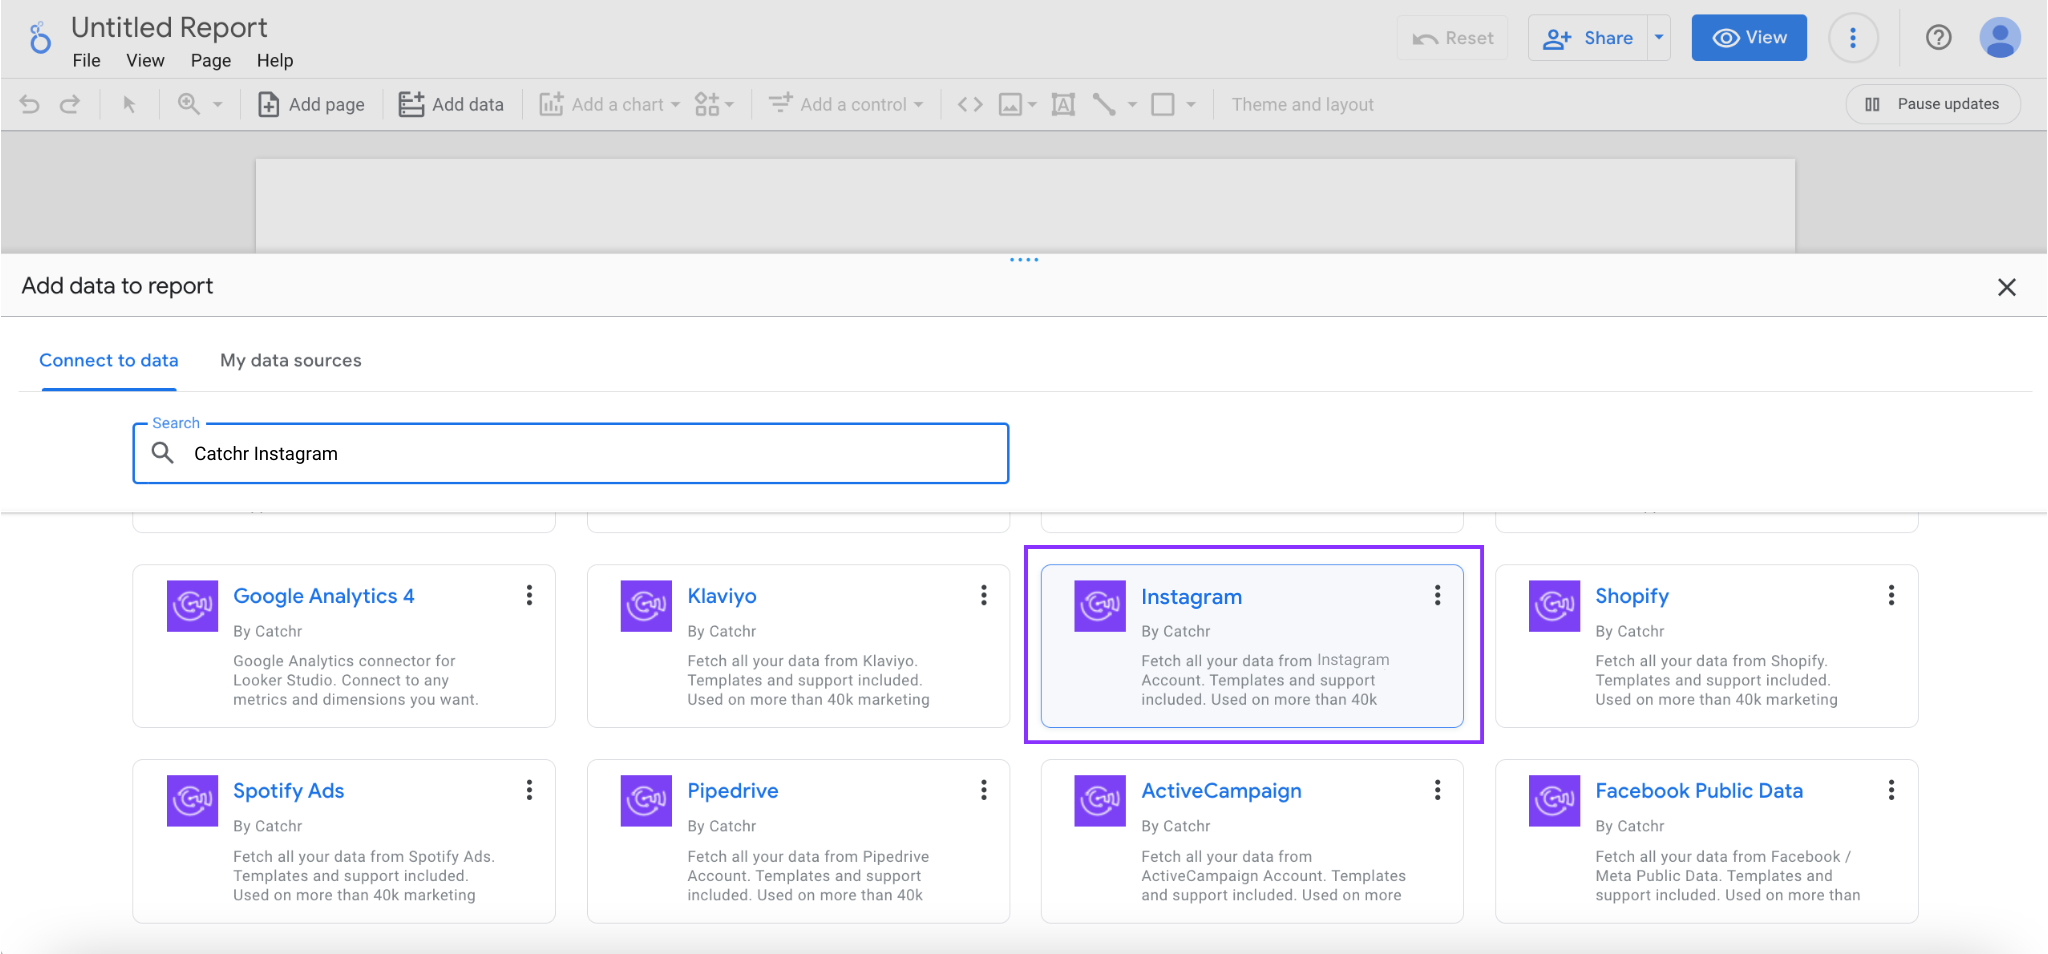Image resolution: width=2048 pixels, height=954 pixels.
Task: Click the Undo icon
Action: pyautogui.click(x=29, y=103)
